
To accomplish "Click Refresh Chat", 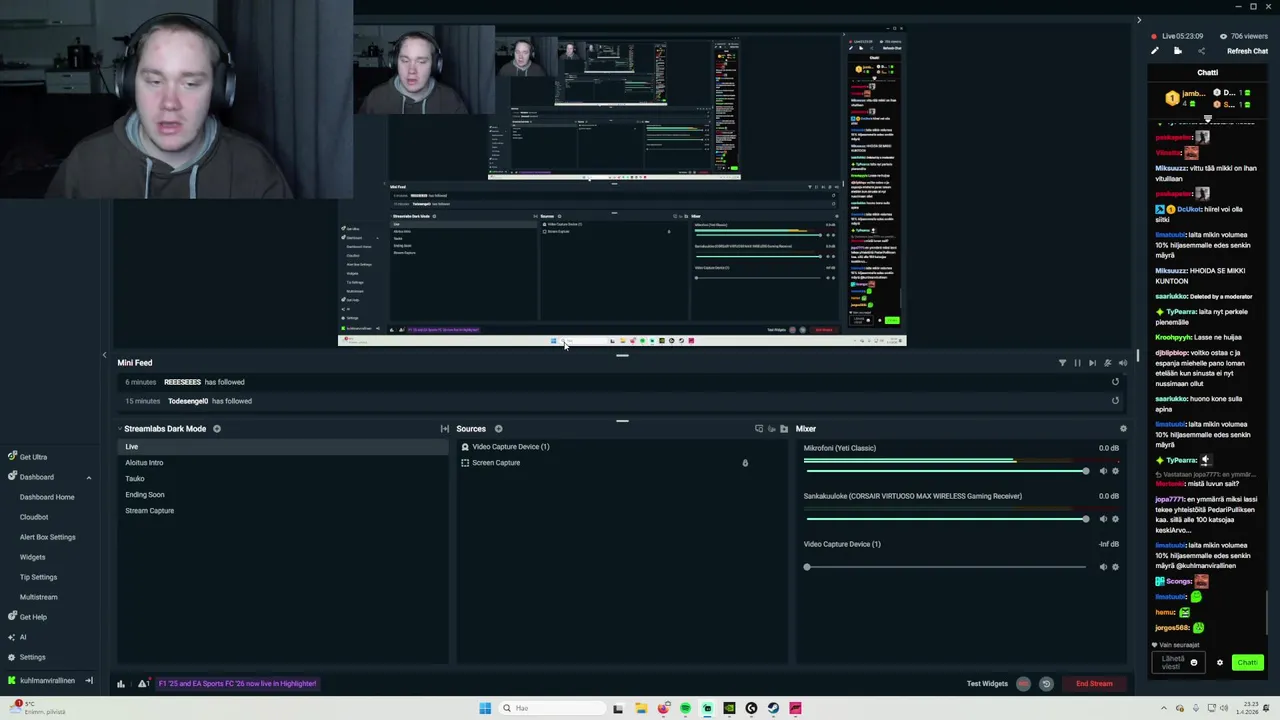I will pyautogui.click(x=1247, y=51).
